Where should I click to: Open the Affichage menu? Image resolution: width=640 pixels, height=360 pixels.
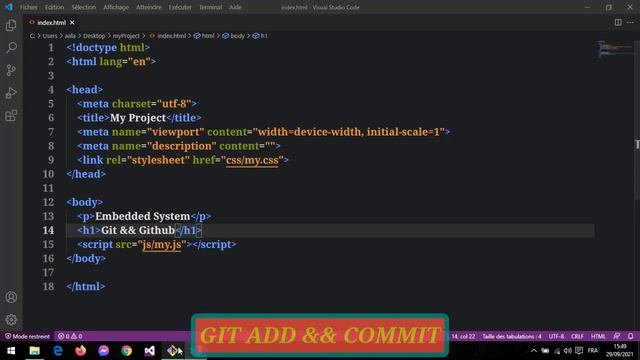[116, 7]
